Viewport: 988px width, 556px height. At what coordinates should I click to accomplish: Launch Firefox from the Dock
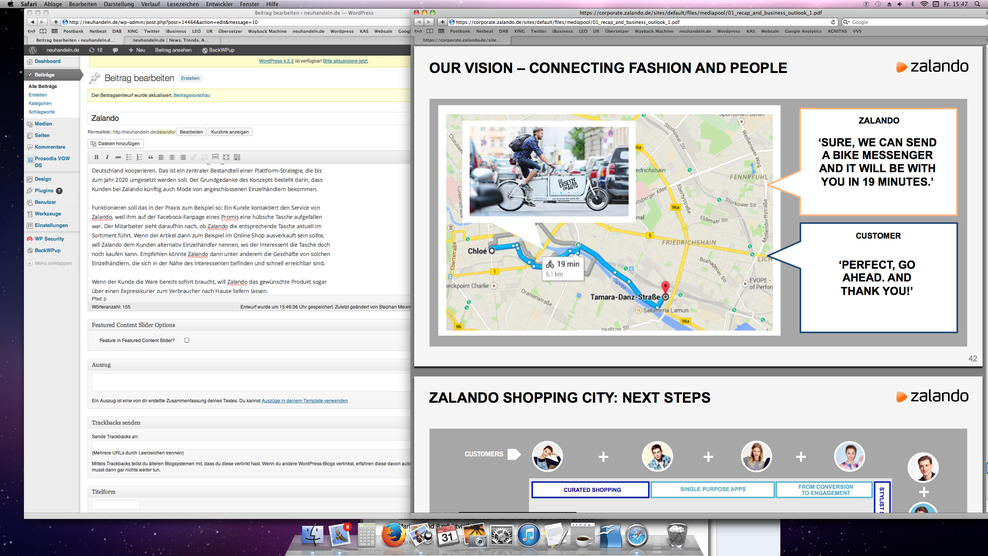coord(393,536)
